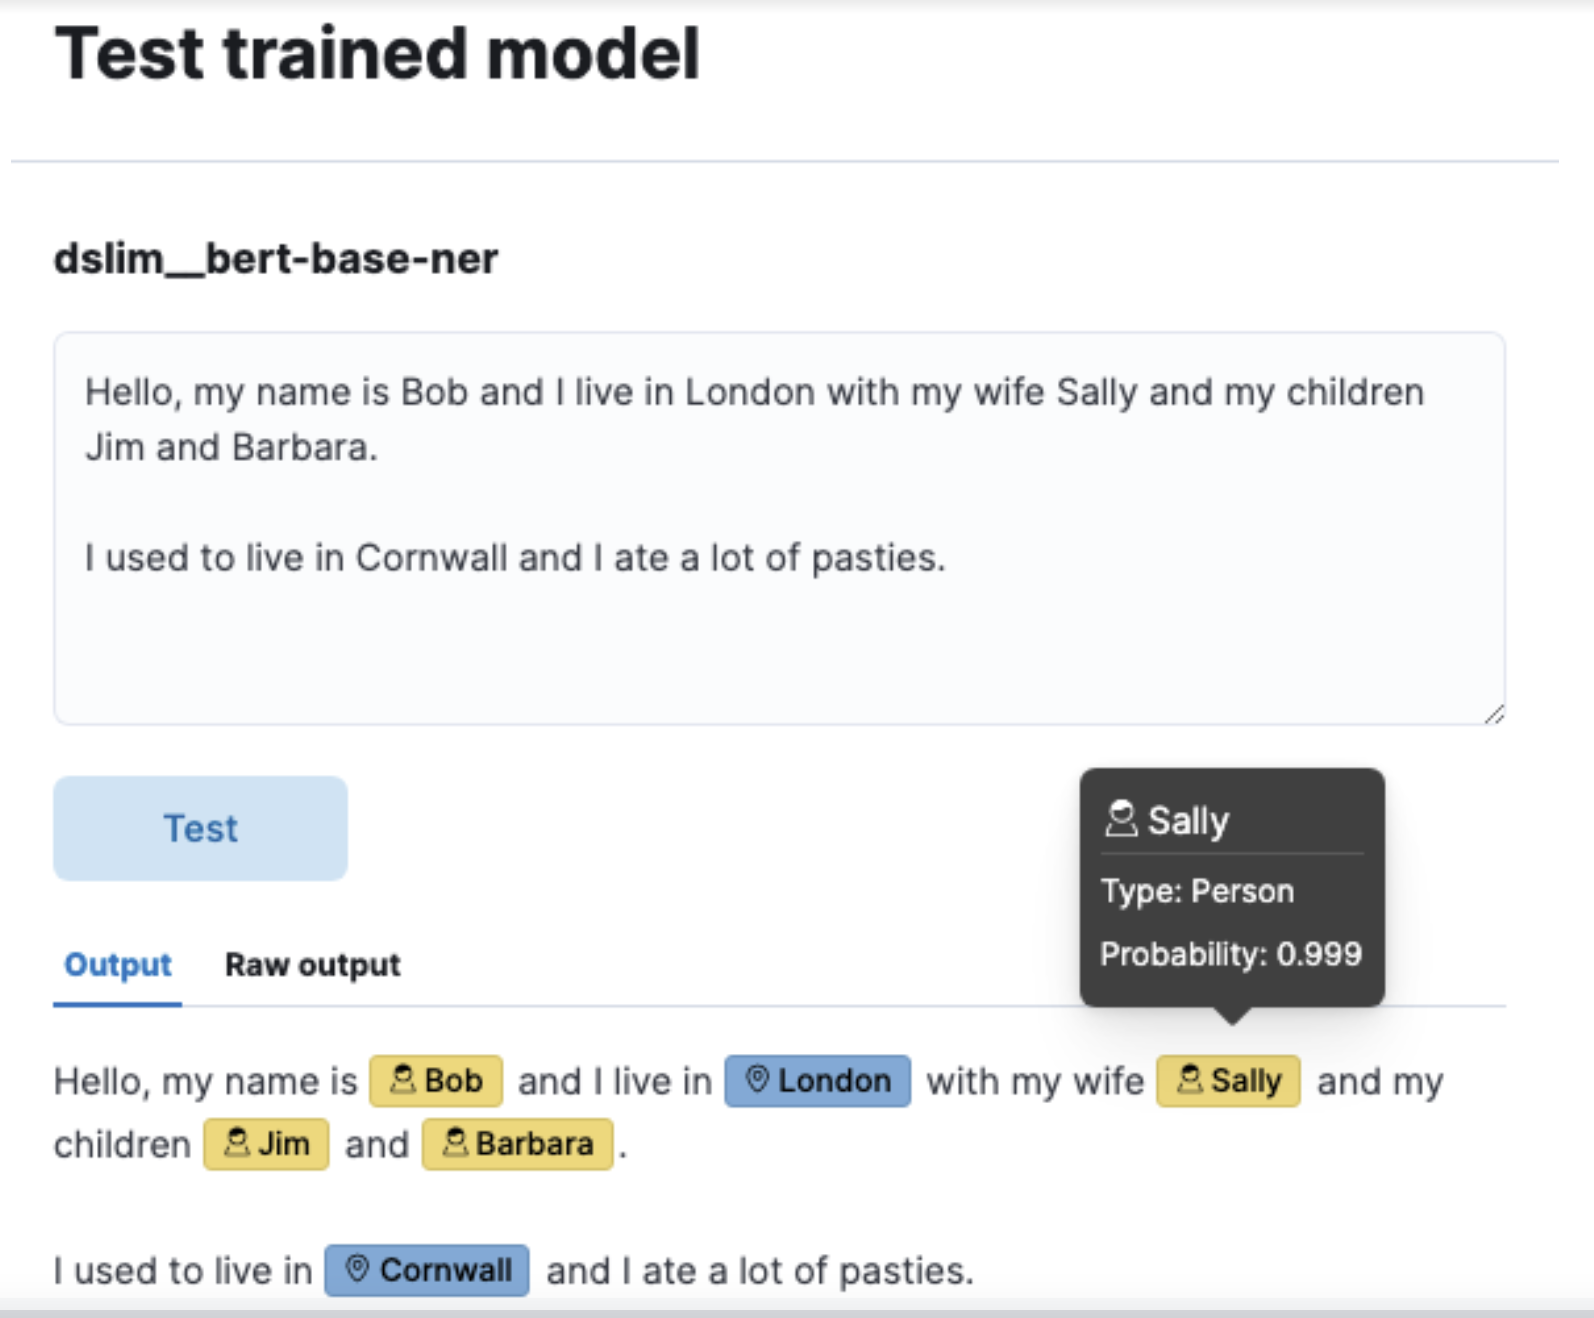Click the person icon in the Jim tag
The width and height of the screenshot is (1594, 1318).
point(237,1144)
